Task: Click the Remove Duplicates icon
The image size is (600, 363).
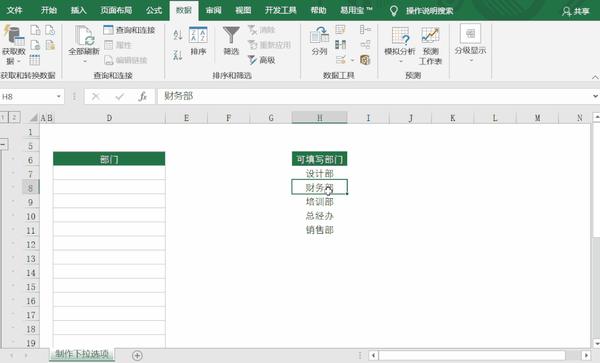Action: [x=340, y=44]
